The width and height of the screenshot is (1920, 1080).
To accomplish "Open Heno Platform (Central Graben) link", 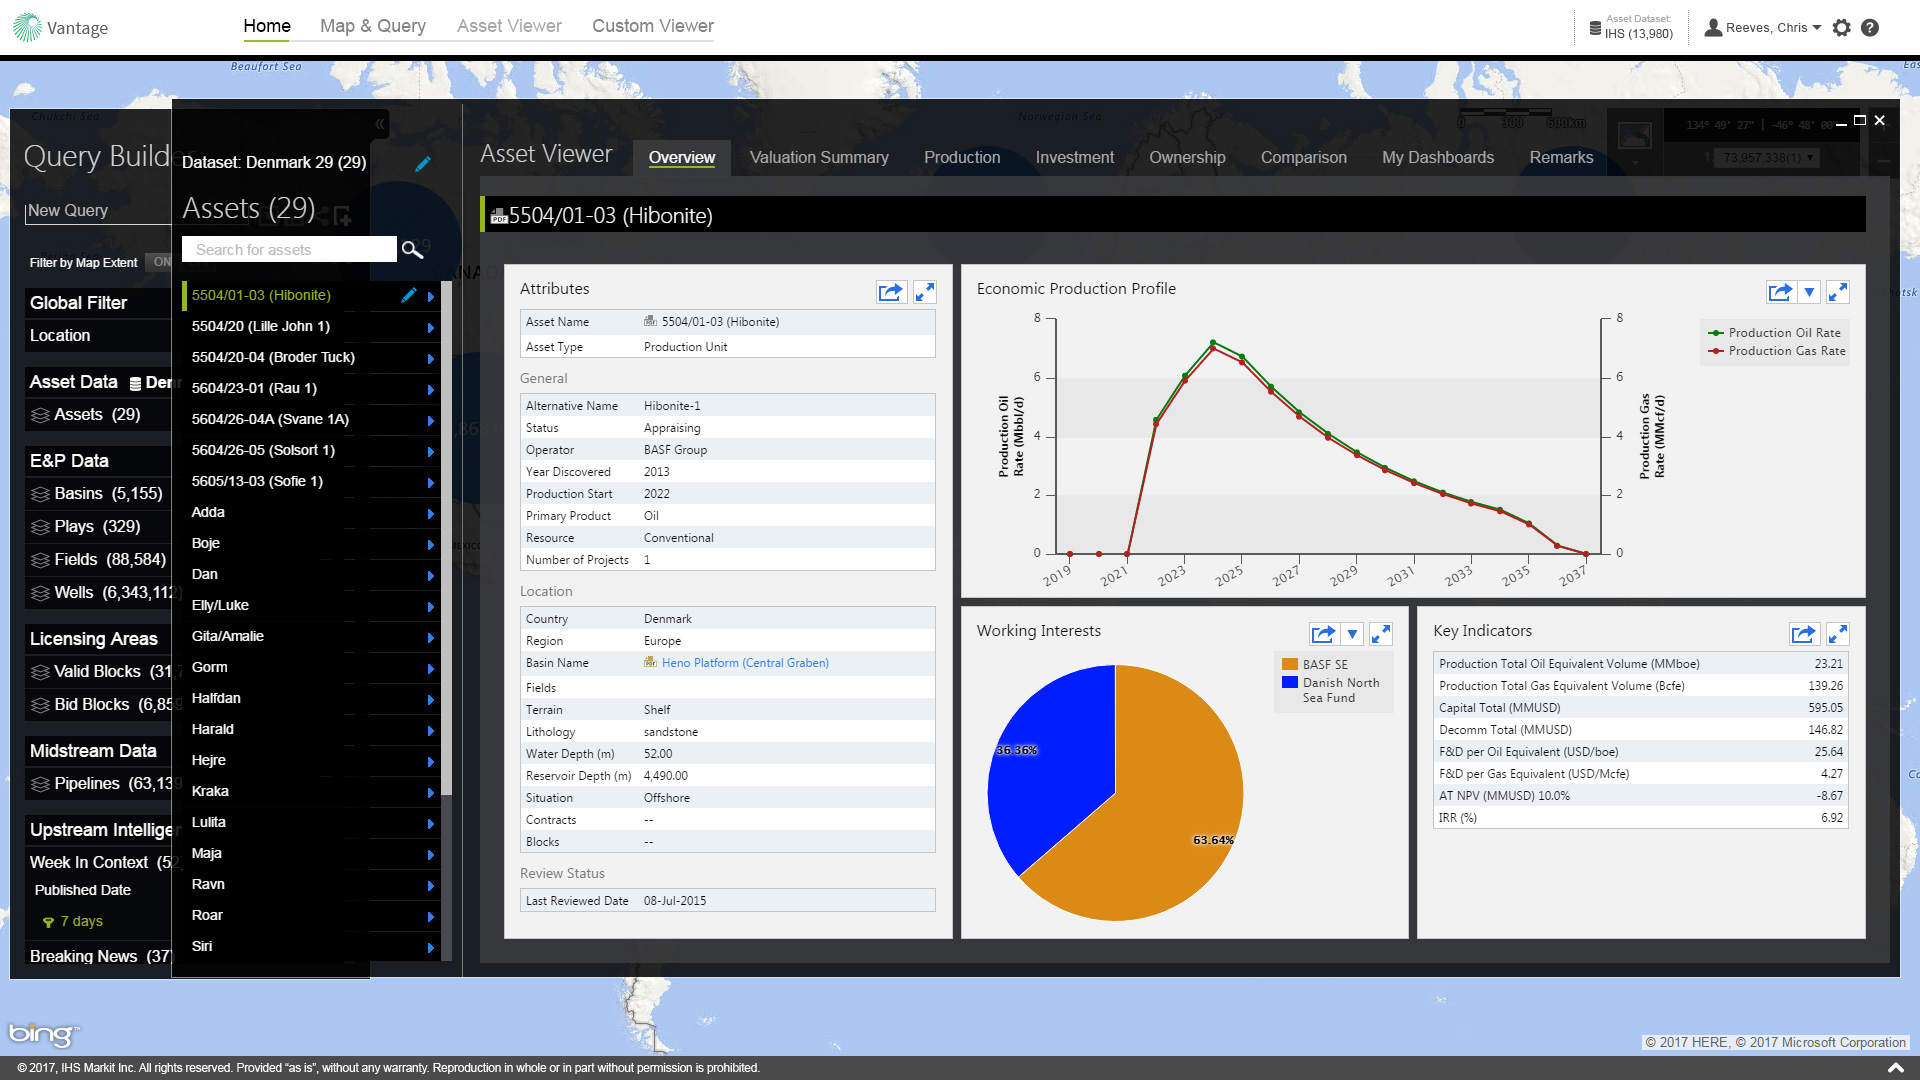I will pos(745,663).
